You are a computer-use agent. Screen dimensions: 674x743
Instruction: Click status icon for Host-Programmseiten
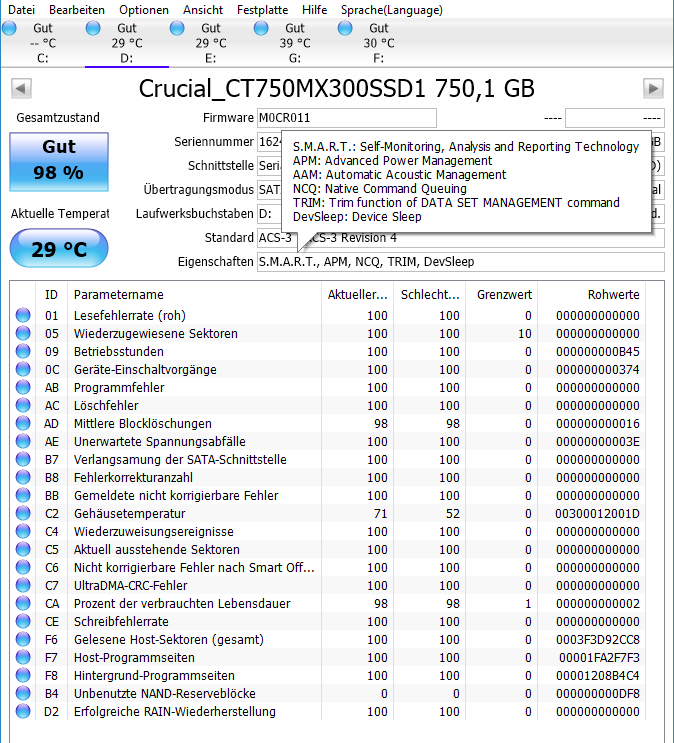click(x=23, y=657)
